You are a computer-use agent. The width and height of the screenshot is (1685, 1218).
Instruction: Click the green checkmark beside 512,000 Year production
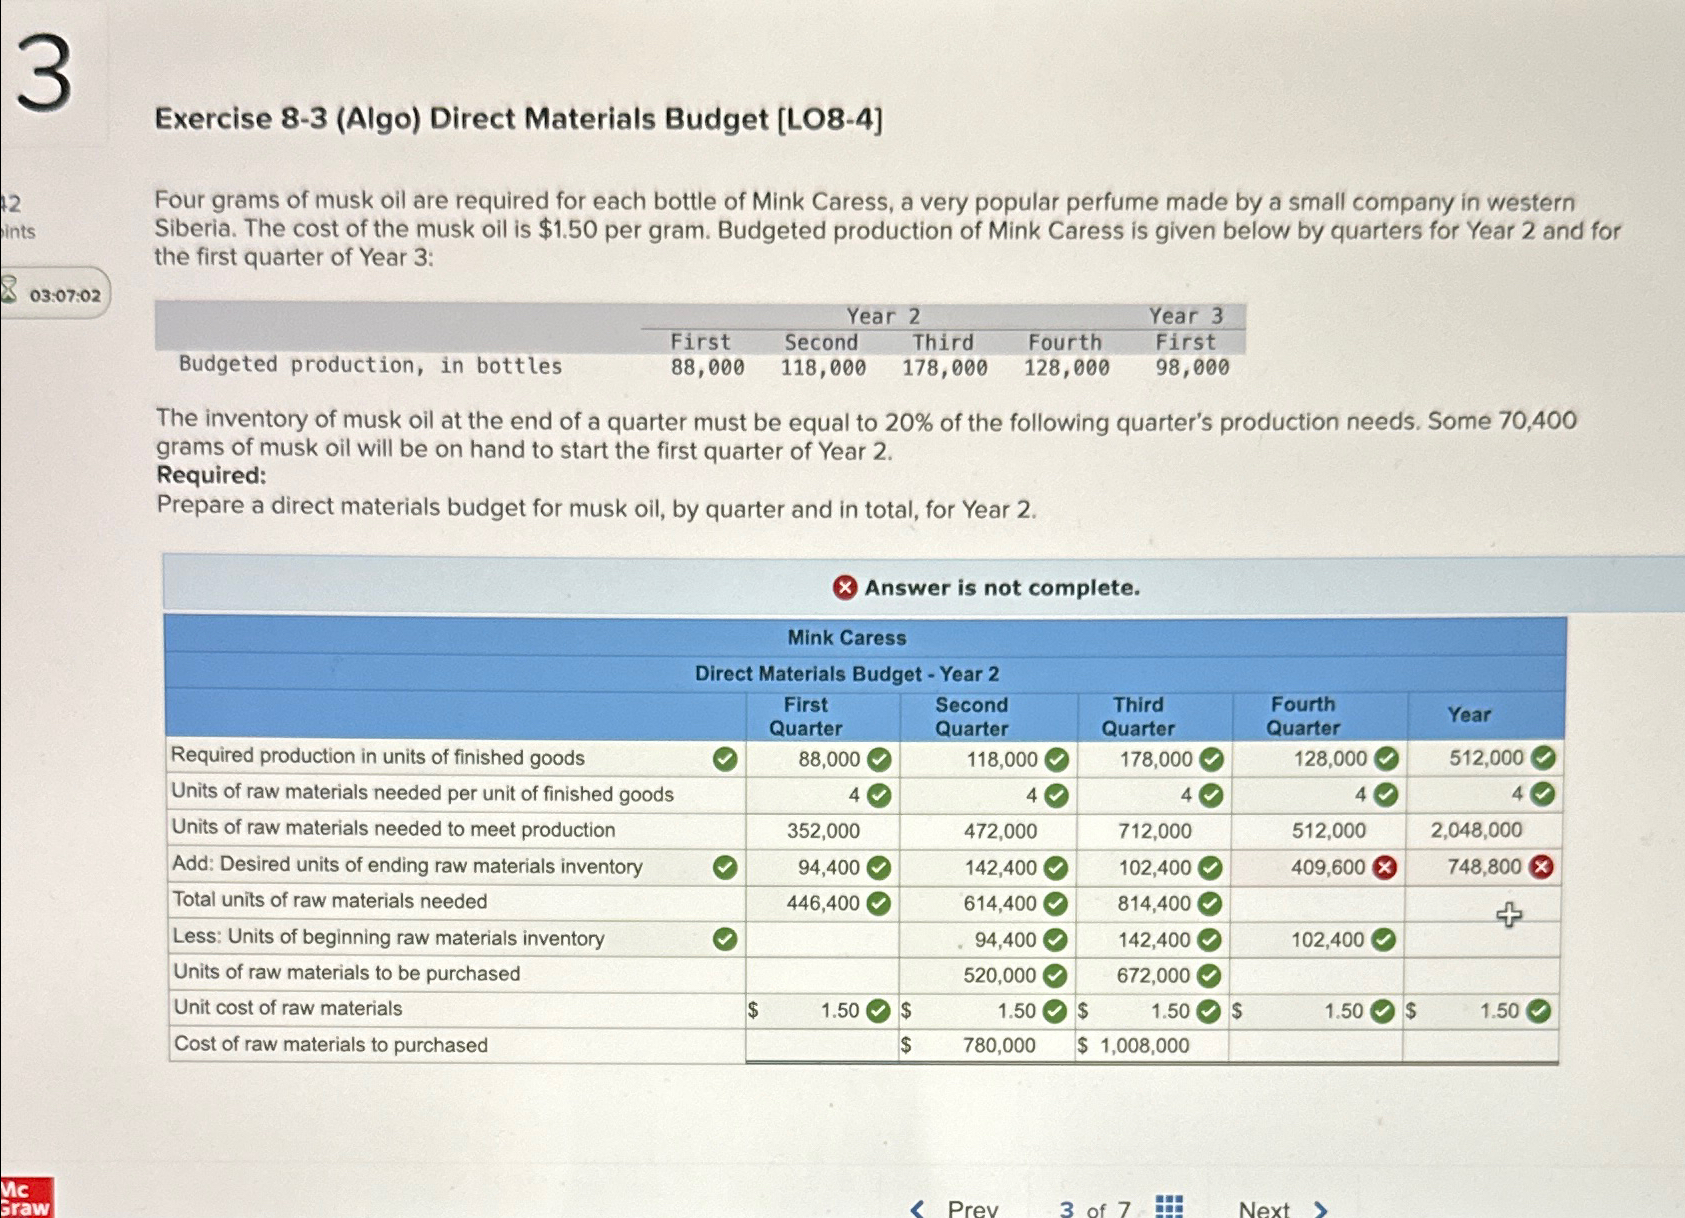[x=1544, y=759]
